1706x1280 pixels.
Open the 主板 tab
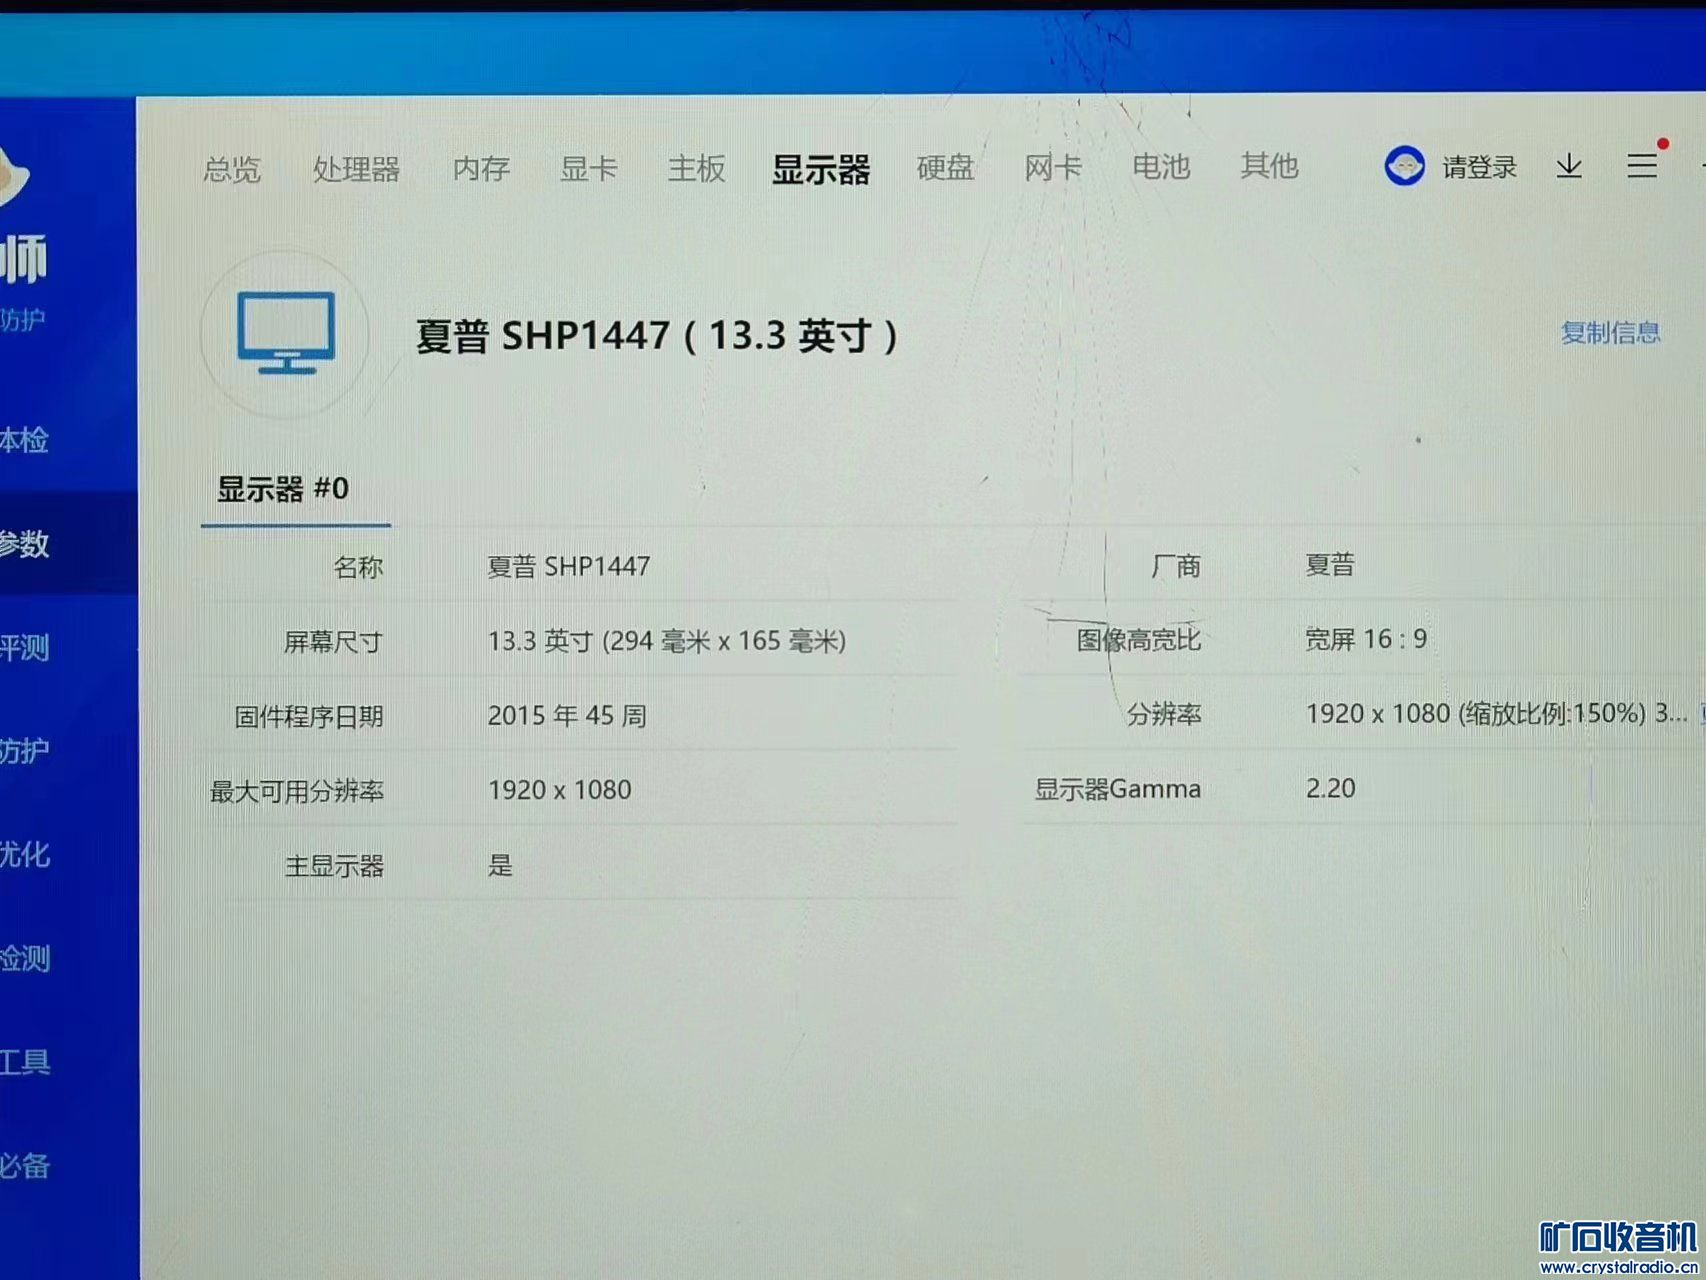pyautogui.click(x=696, y=168)
